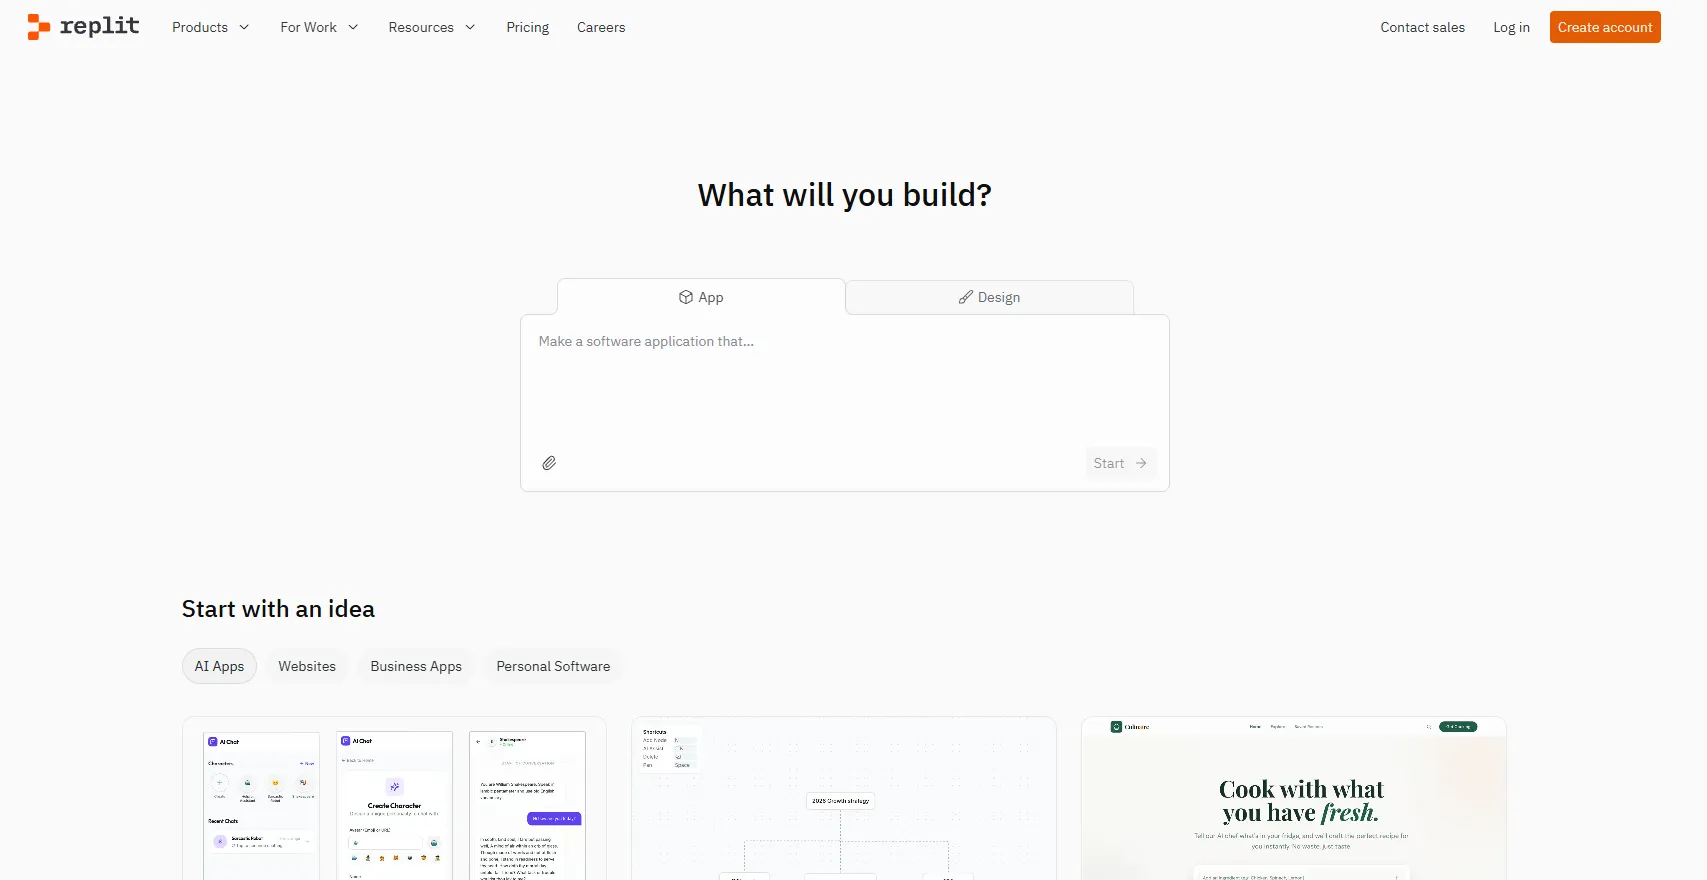Click the arrow icon beside Start
This screenshot has width=1707, height=880.
pos(1141,463)
